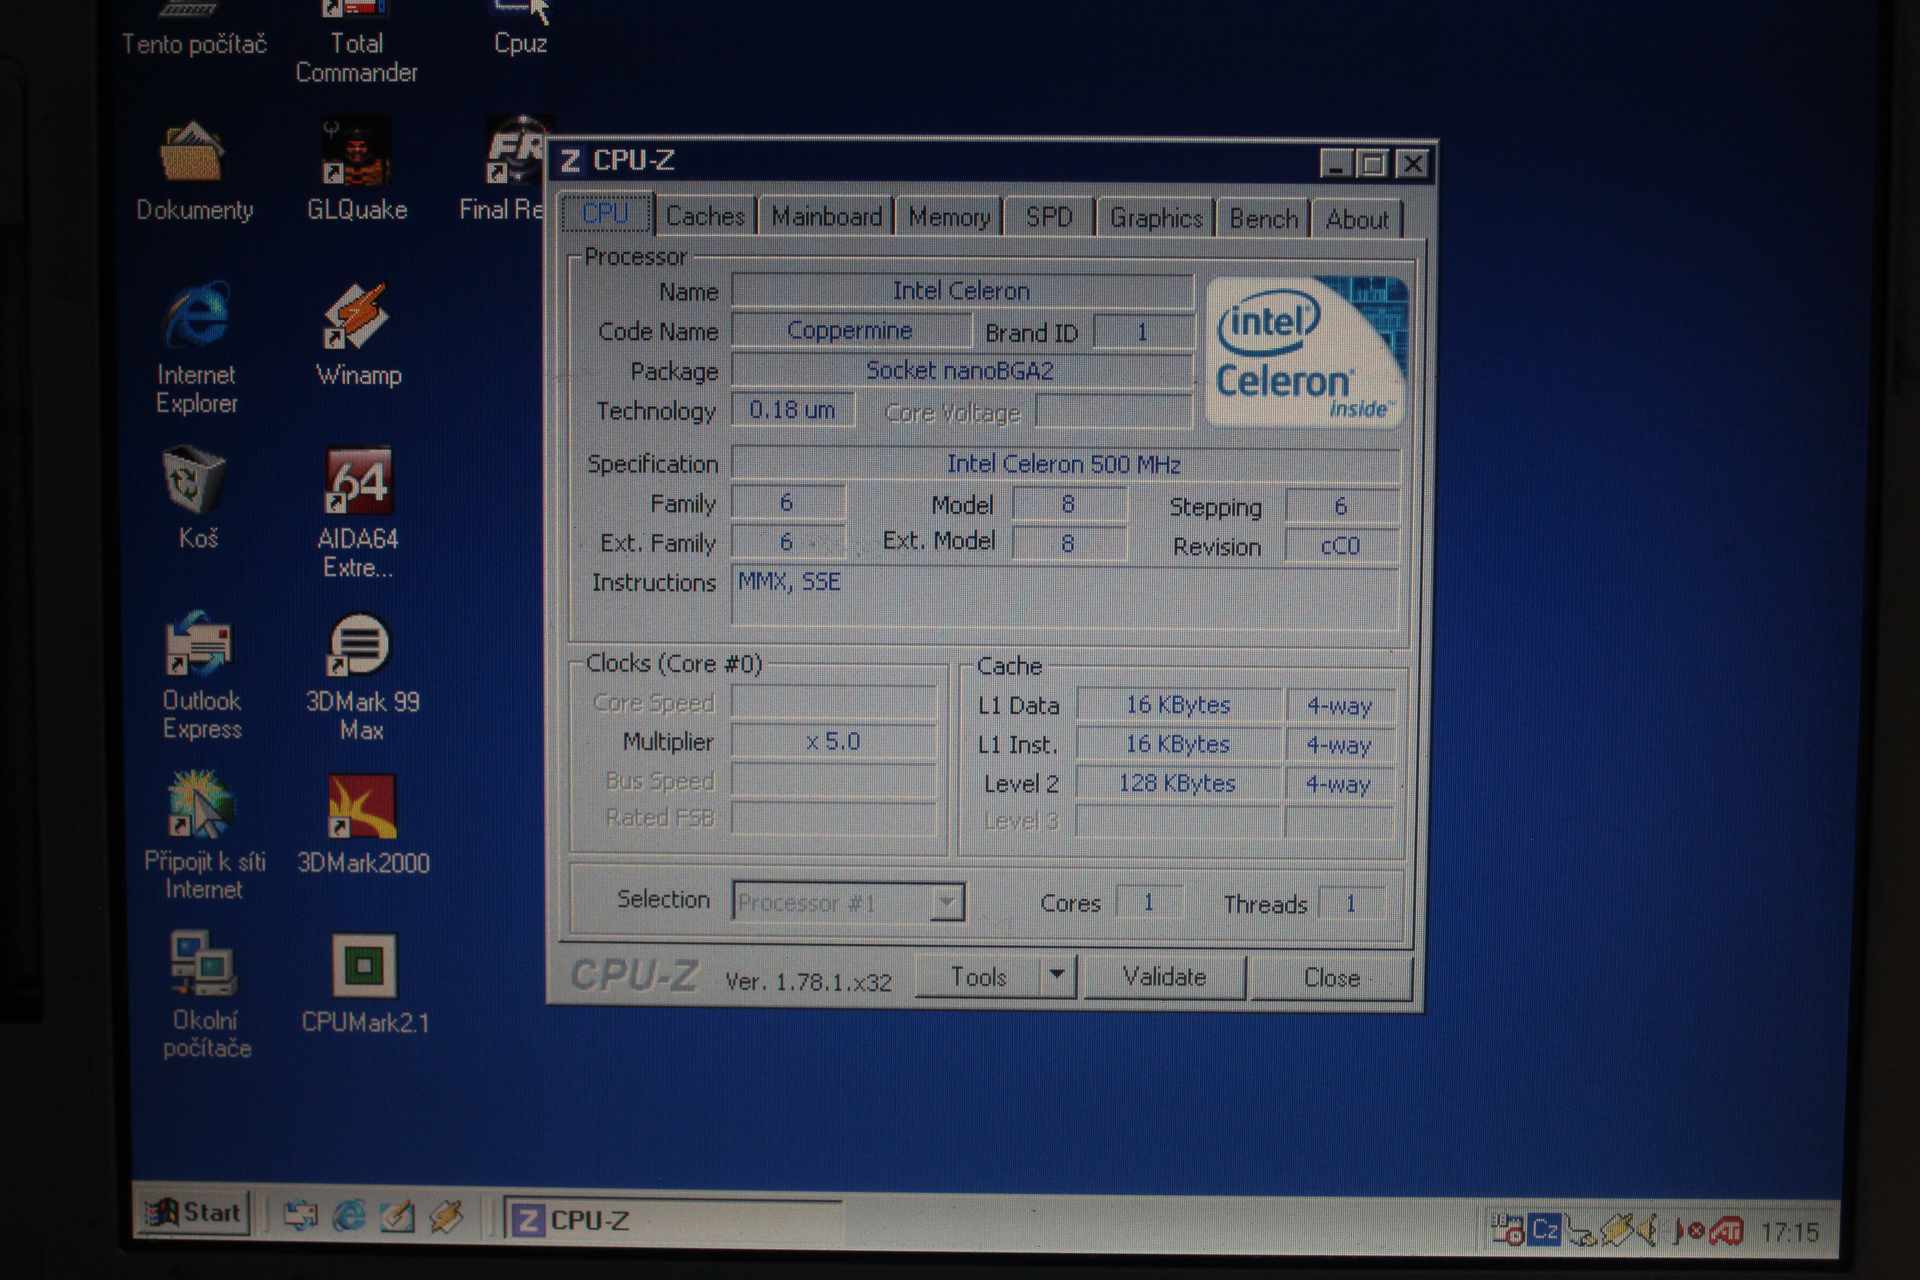Click the Intel Celeron inside logo
The width and height of the screenshot is (1920, 1280).
(1305, 352)
